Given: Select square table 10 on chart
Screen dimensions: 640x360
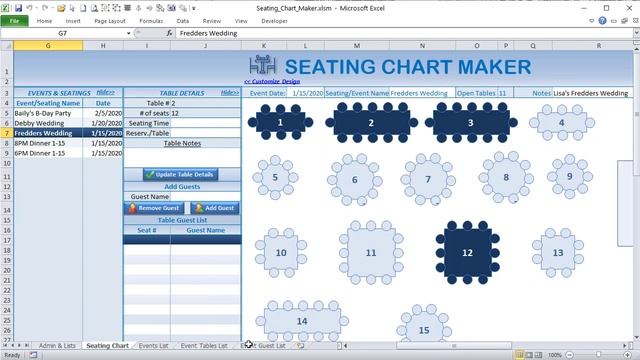Looking at the screenshot, I should (281, 253).
